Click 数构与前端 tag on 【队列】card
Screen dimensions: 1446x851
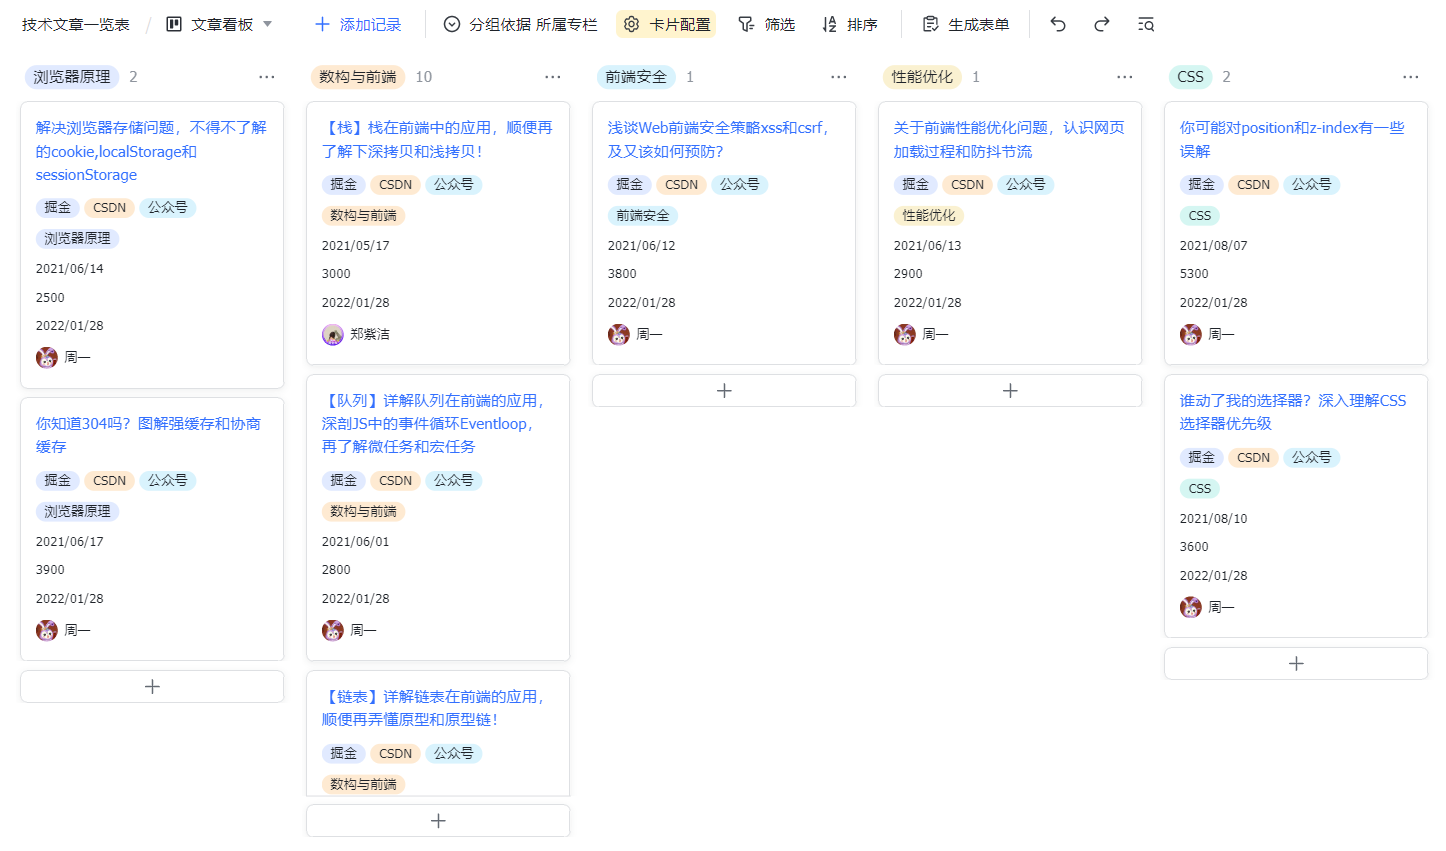click(x=364, y=512)
